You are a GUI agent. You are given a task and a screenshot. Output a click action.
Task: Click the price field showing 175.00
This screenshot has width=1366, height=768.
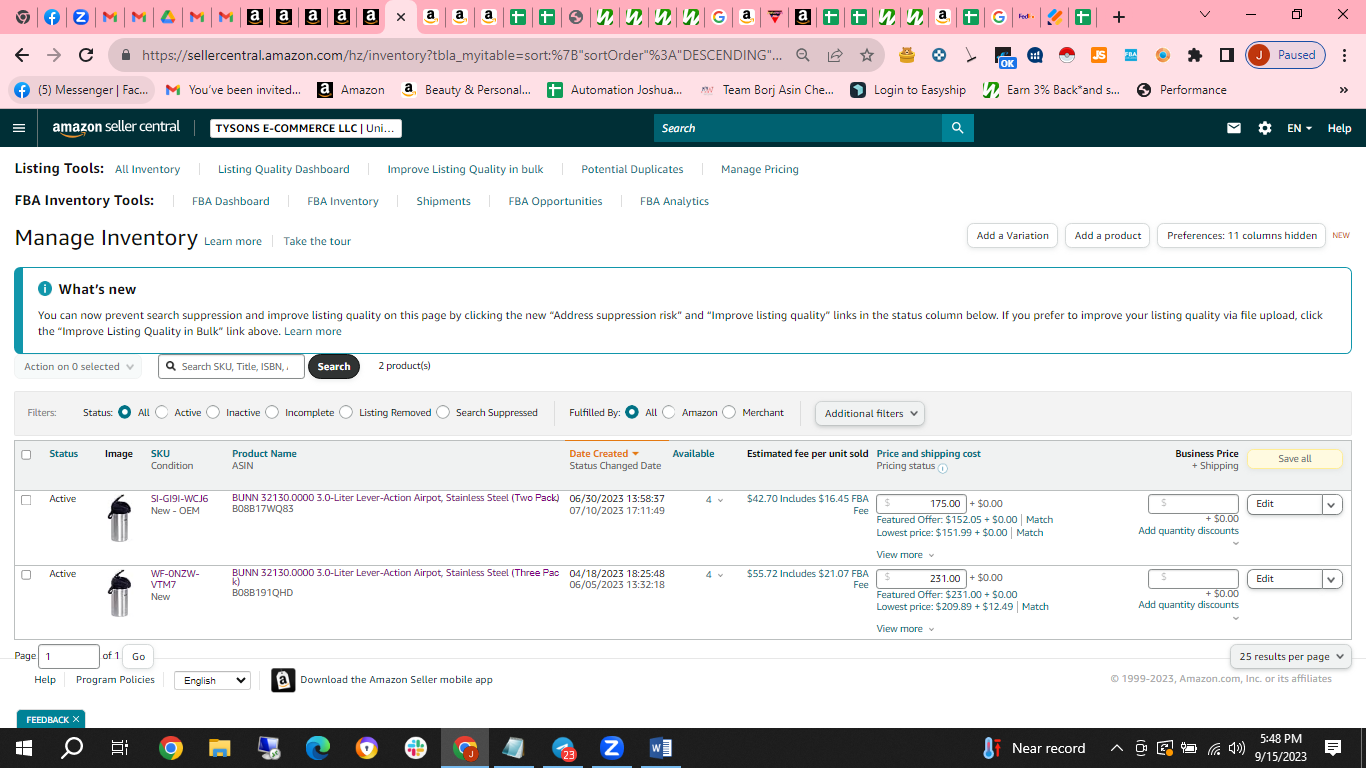922,504
